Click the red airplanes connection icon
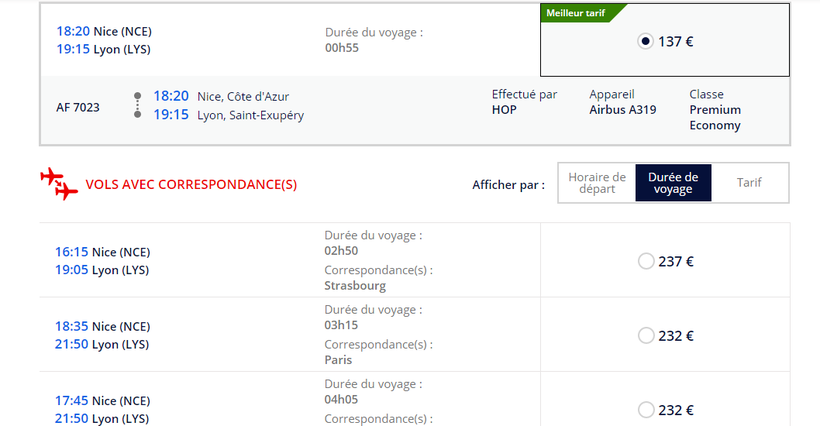Screen dimensions: 820x426 click(59, 184)
